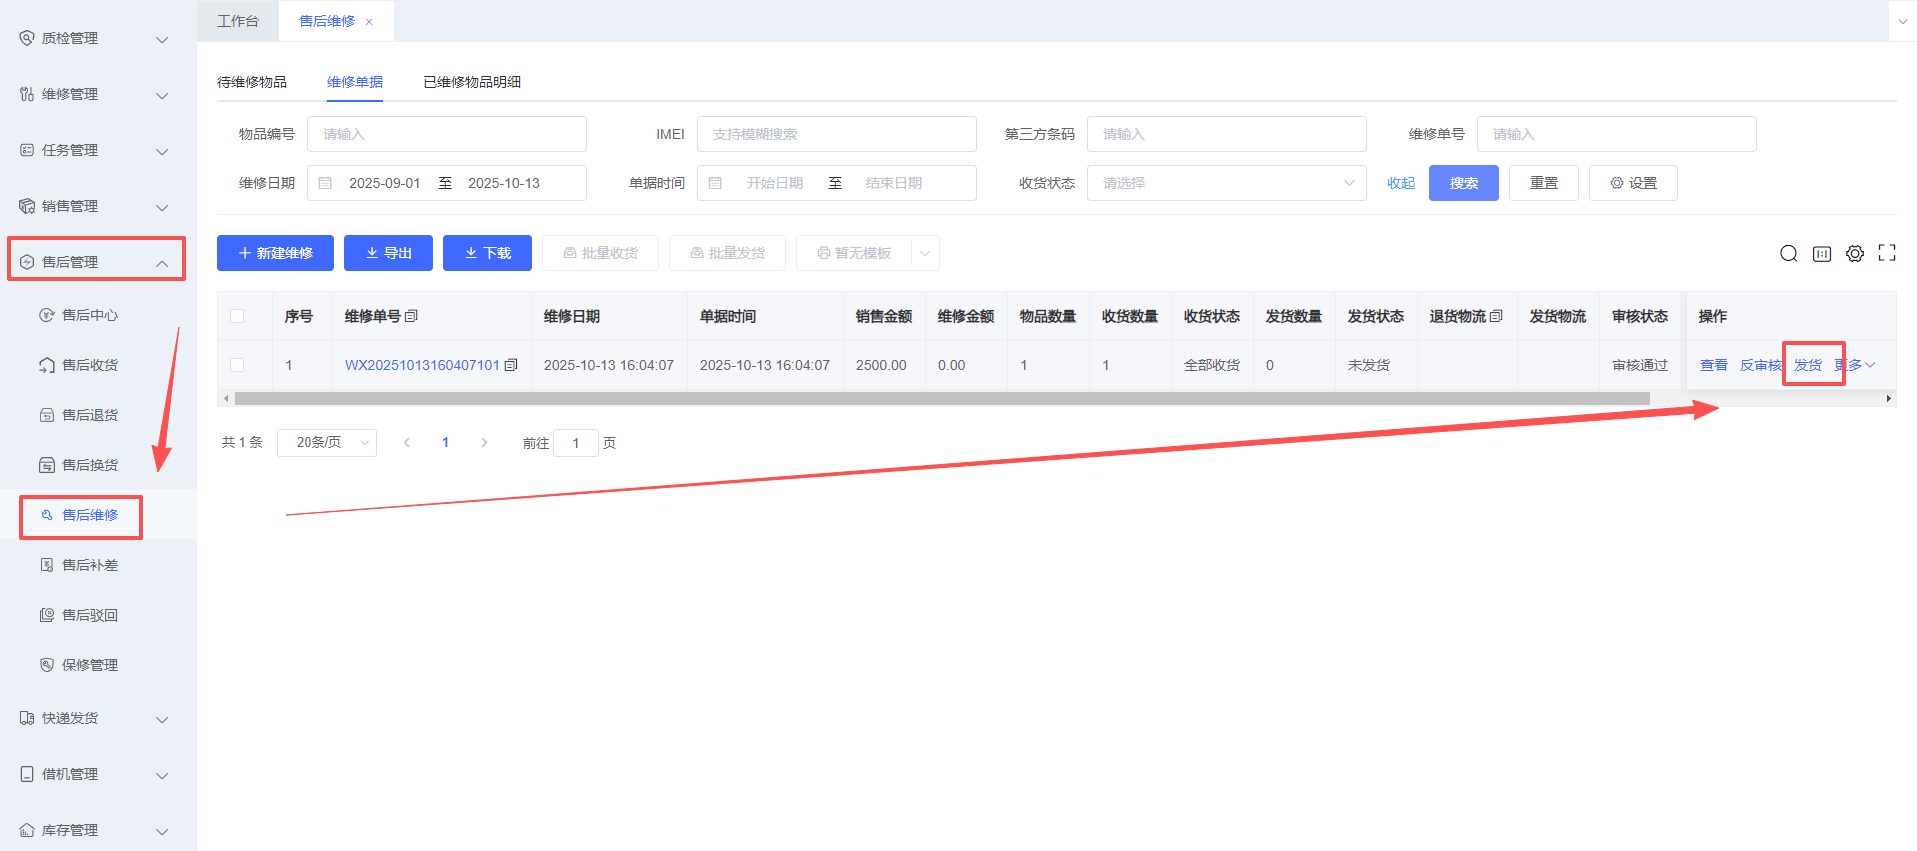Open 售后收货 in the sidebar

[90, 365]
